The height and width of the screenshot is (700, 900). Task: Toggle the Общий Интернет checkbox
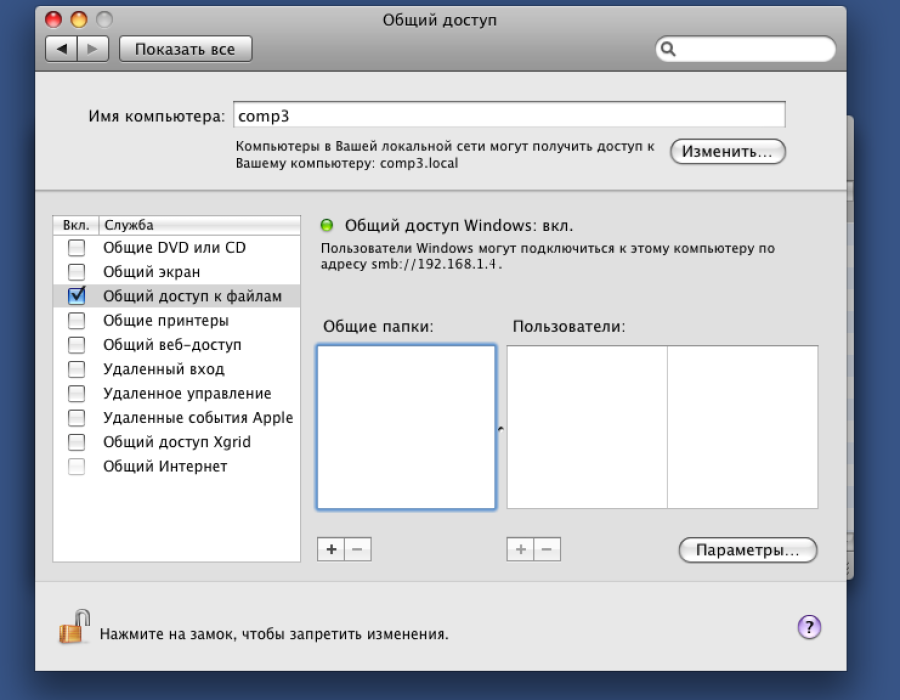[x=76, y=466]
